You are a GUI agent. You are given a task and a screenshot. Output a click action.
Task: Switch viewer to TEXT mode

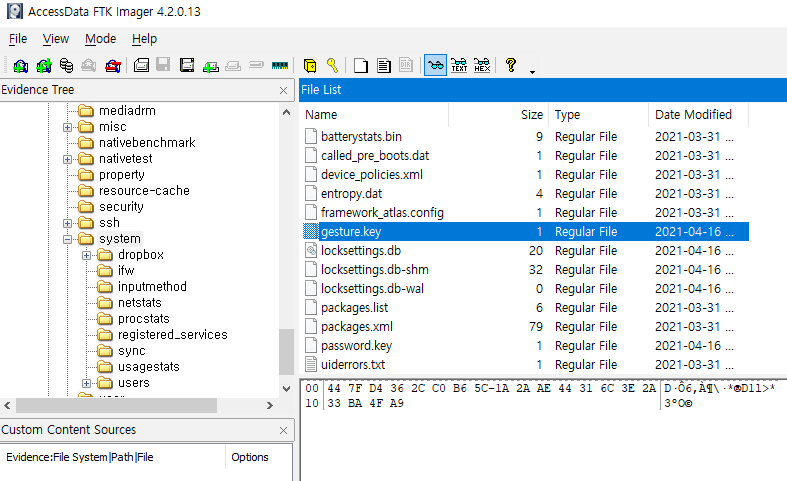point(459,65)
